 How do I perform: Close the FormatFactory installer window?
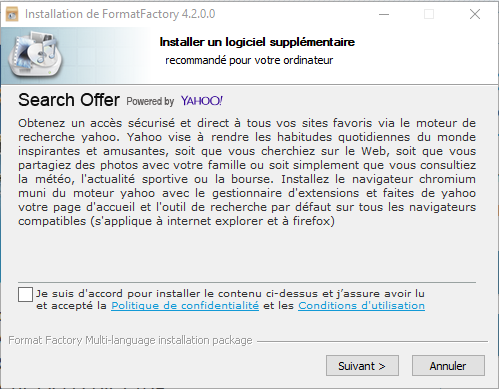(x=475, y=14)
